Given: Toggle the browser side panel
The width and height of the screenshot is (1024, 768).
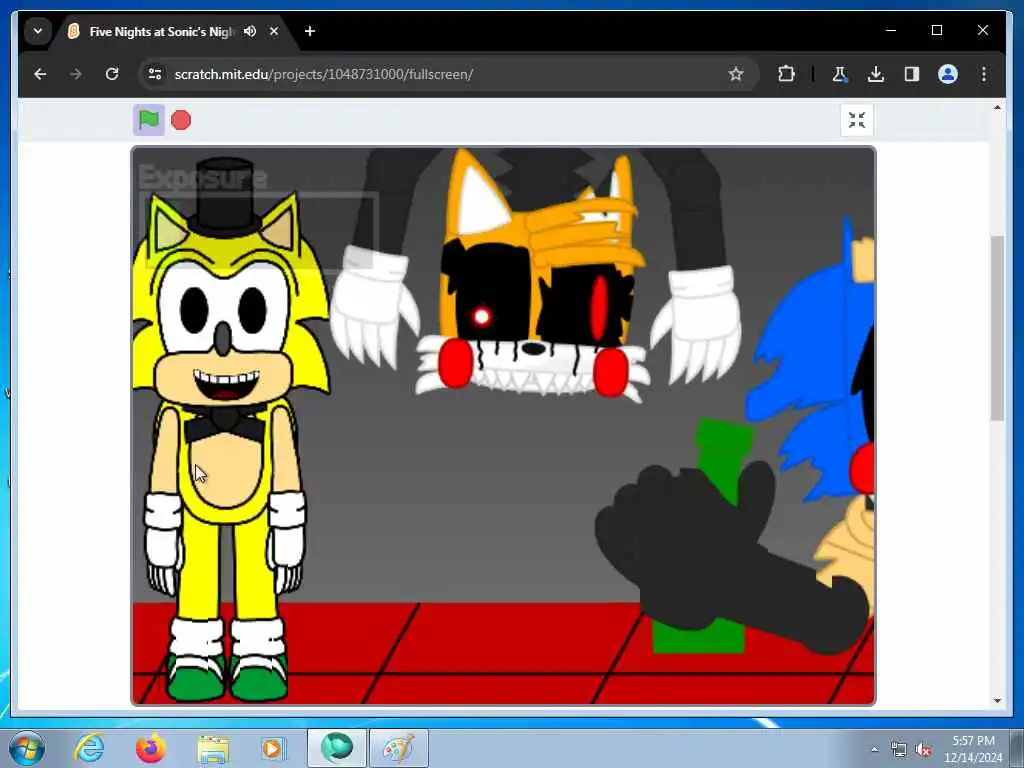Looking at the screenshot, I should 912,74.
